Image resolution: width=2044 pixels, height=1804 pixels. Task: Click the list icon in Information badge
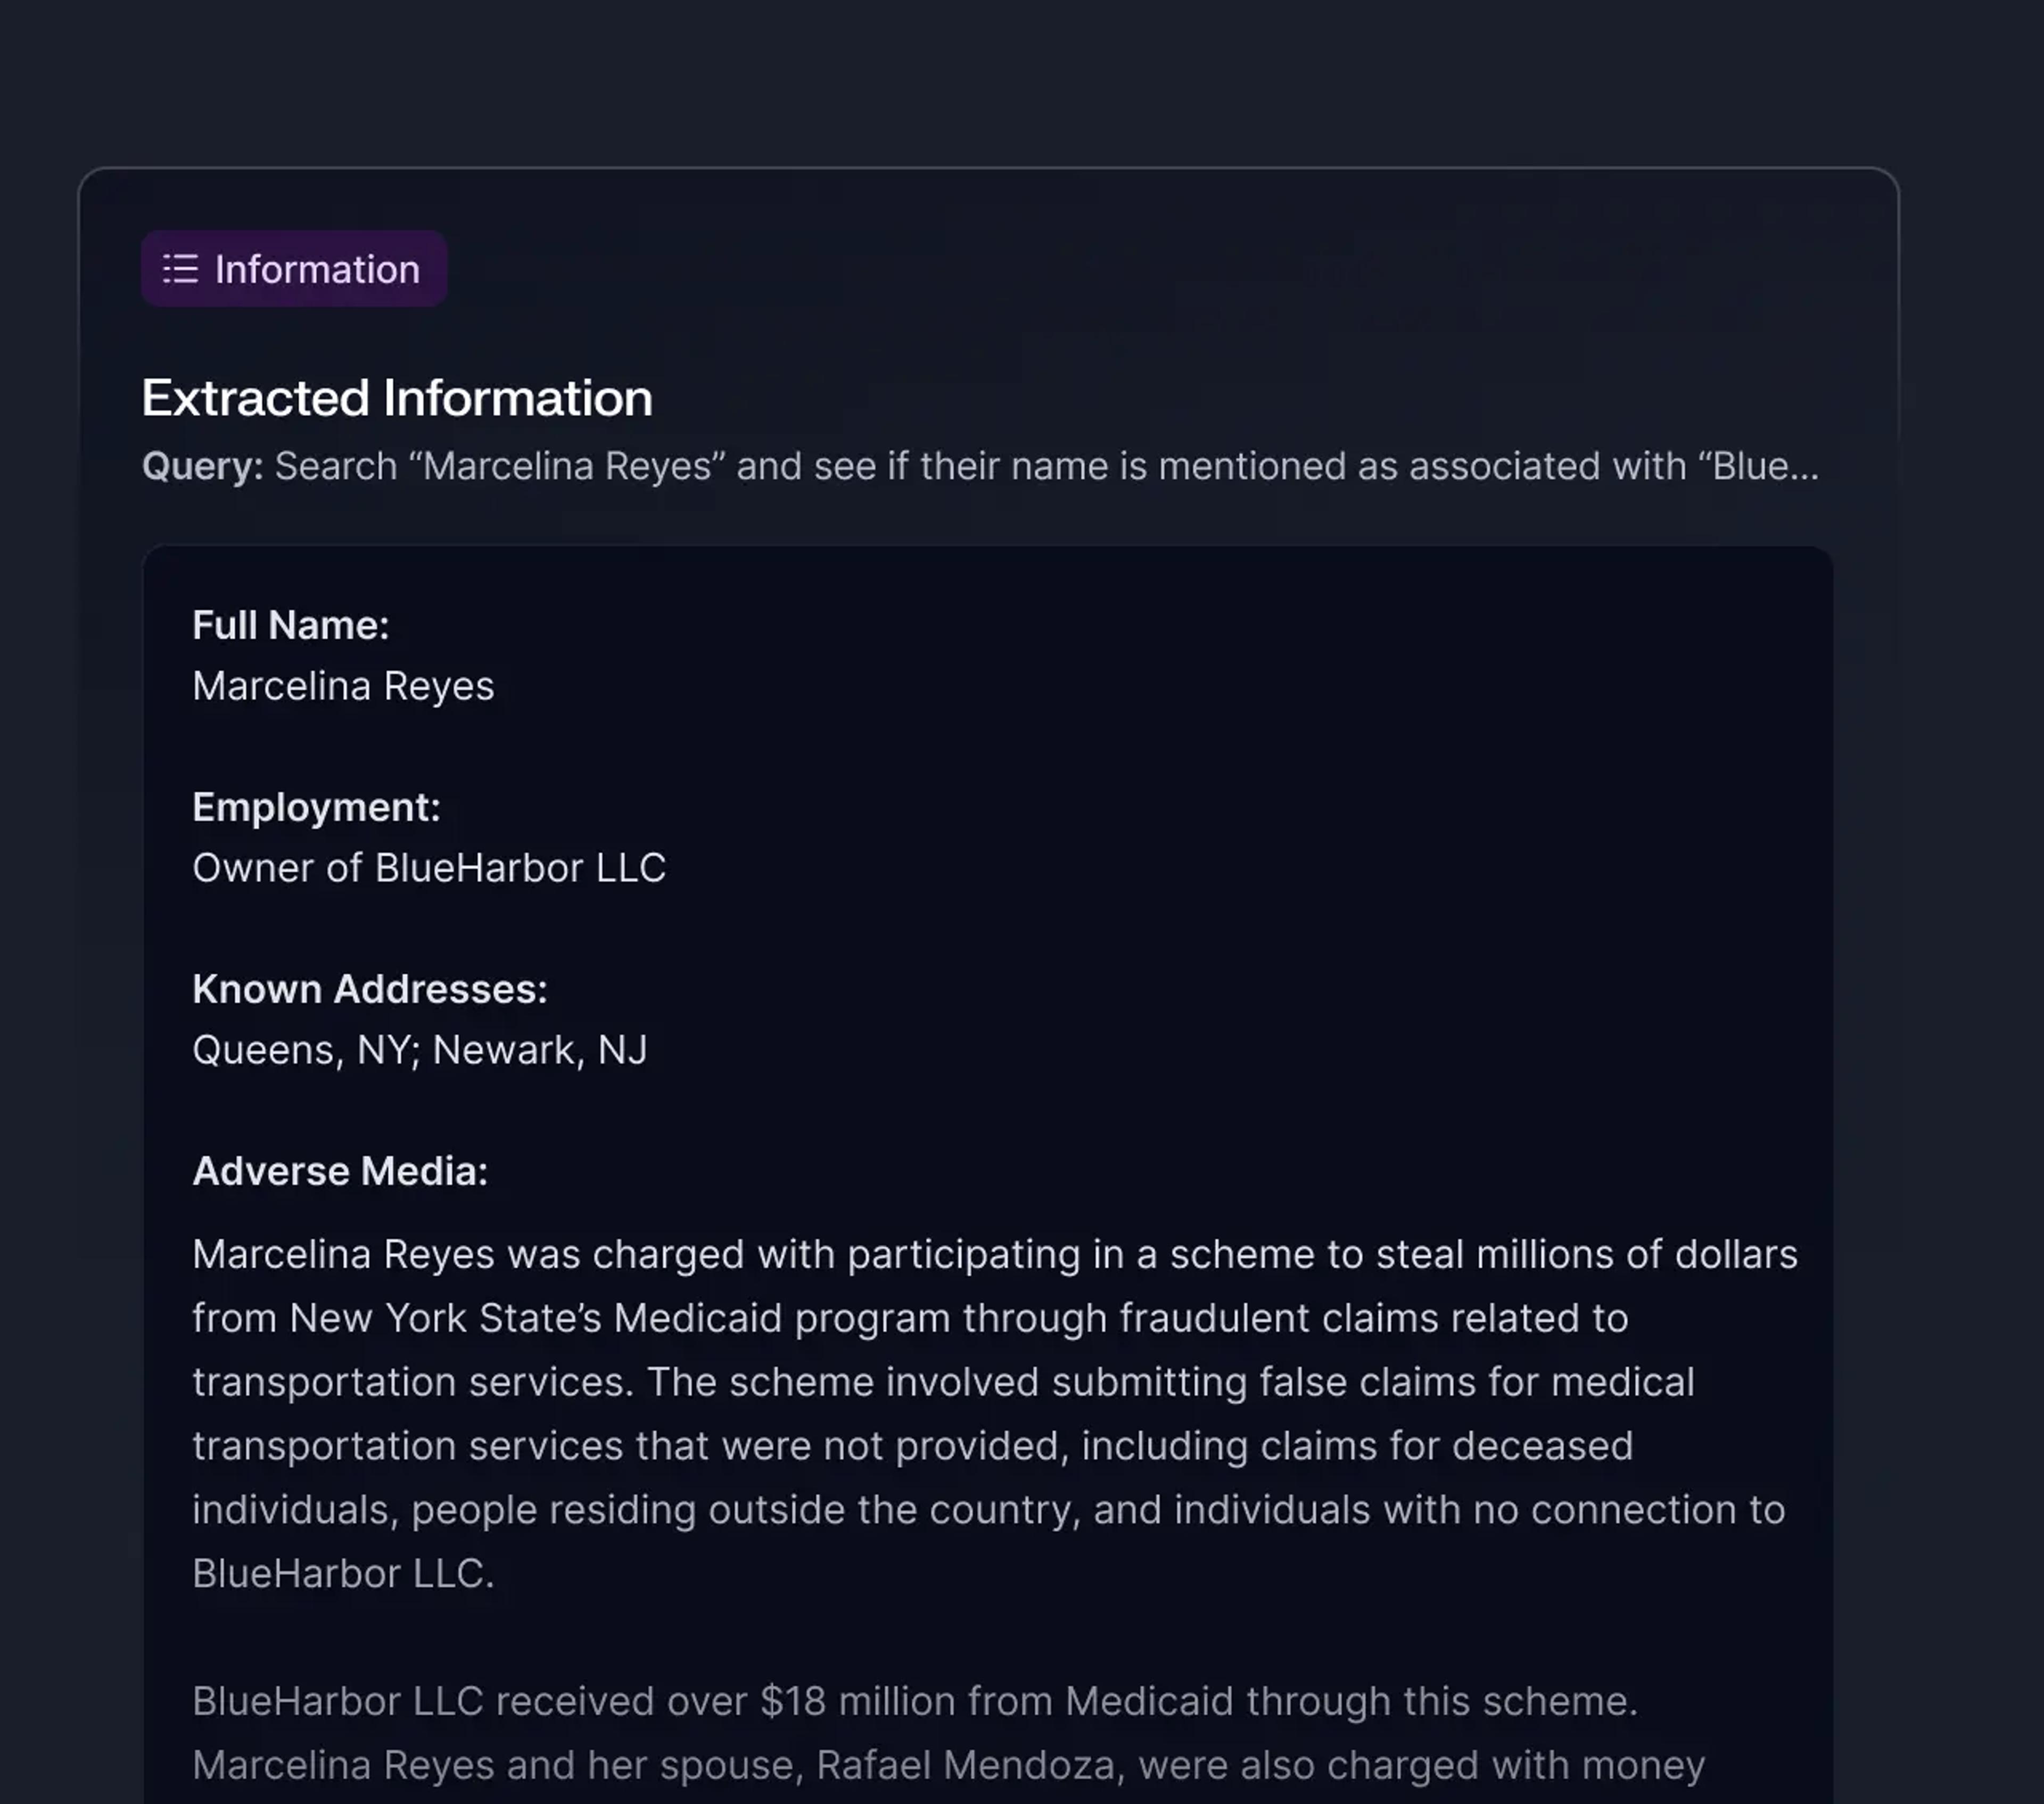(180, 269)
